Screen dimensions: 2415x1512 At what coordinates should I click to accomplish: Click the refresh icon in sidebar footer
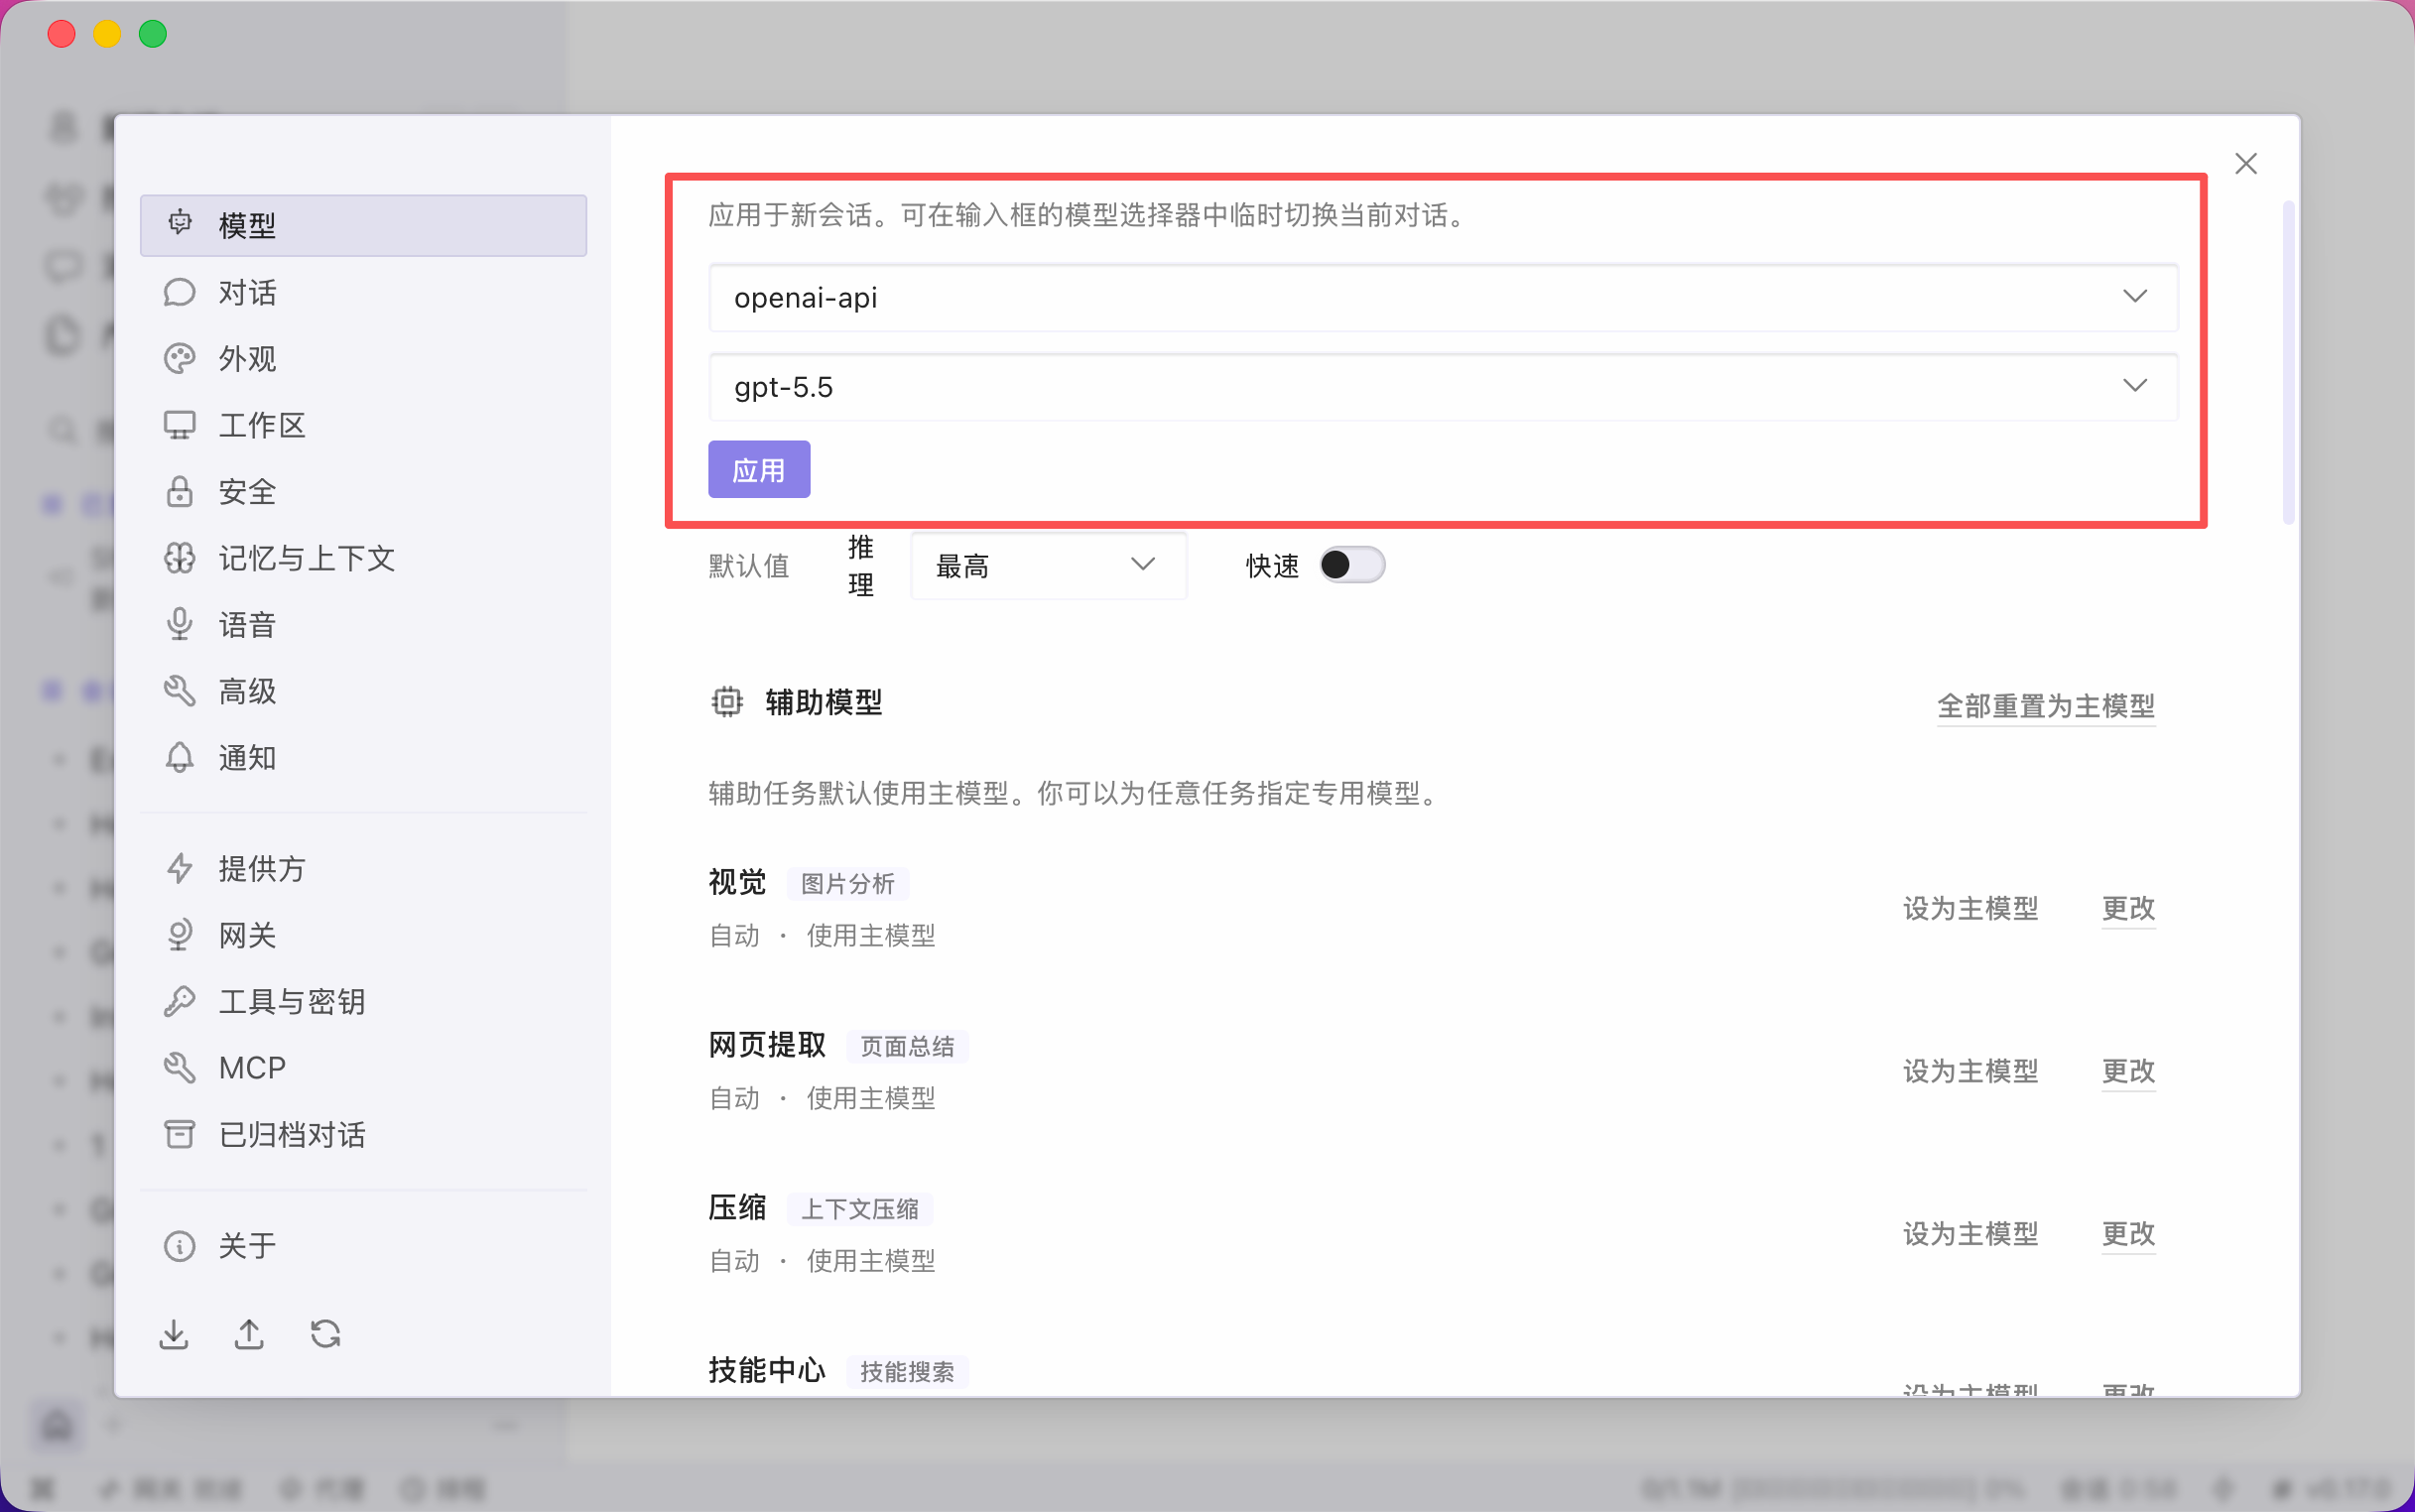click(325, 1334)
